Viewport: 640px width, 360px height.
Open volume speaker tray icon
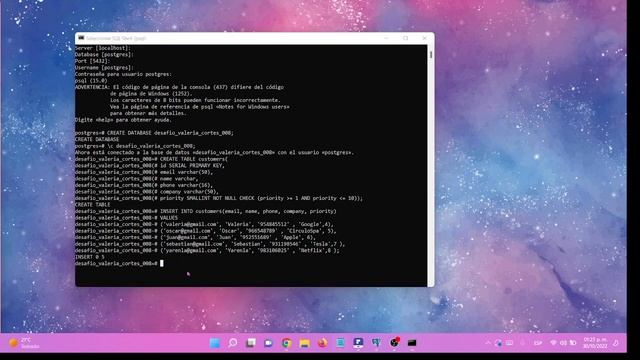[563, 343]
